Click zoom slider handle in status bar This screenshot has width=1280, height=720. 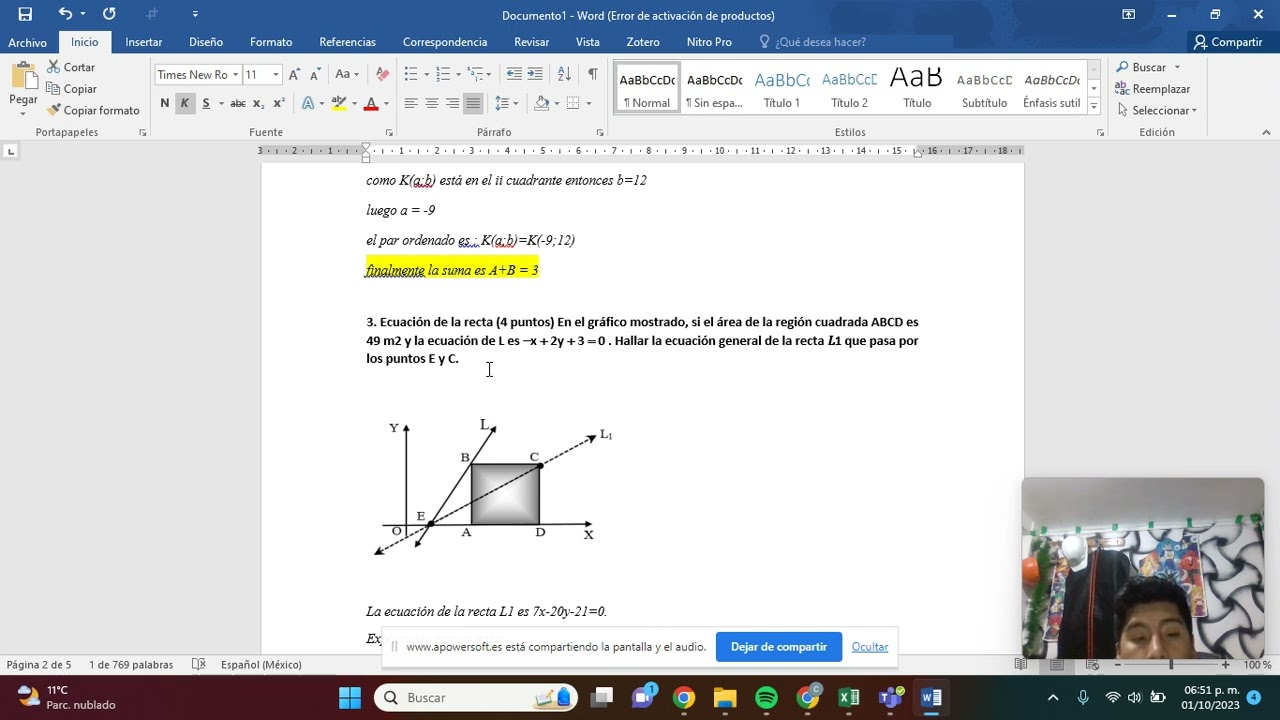1170,664
